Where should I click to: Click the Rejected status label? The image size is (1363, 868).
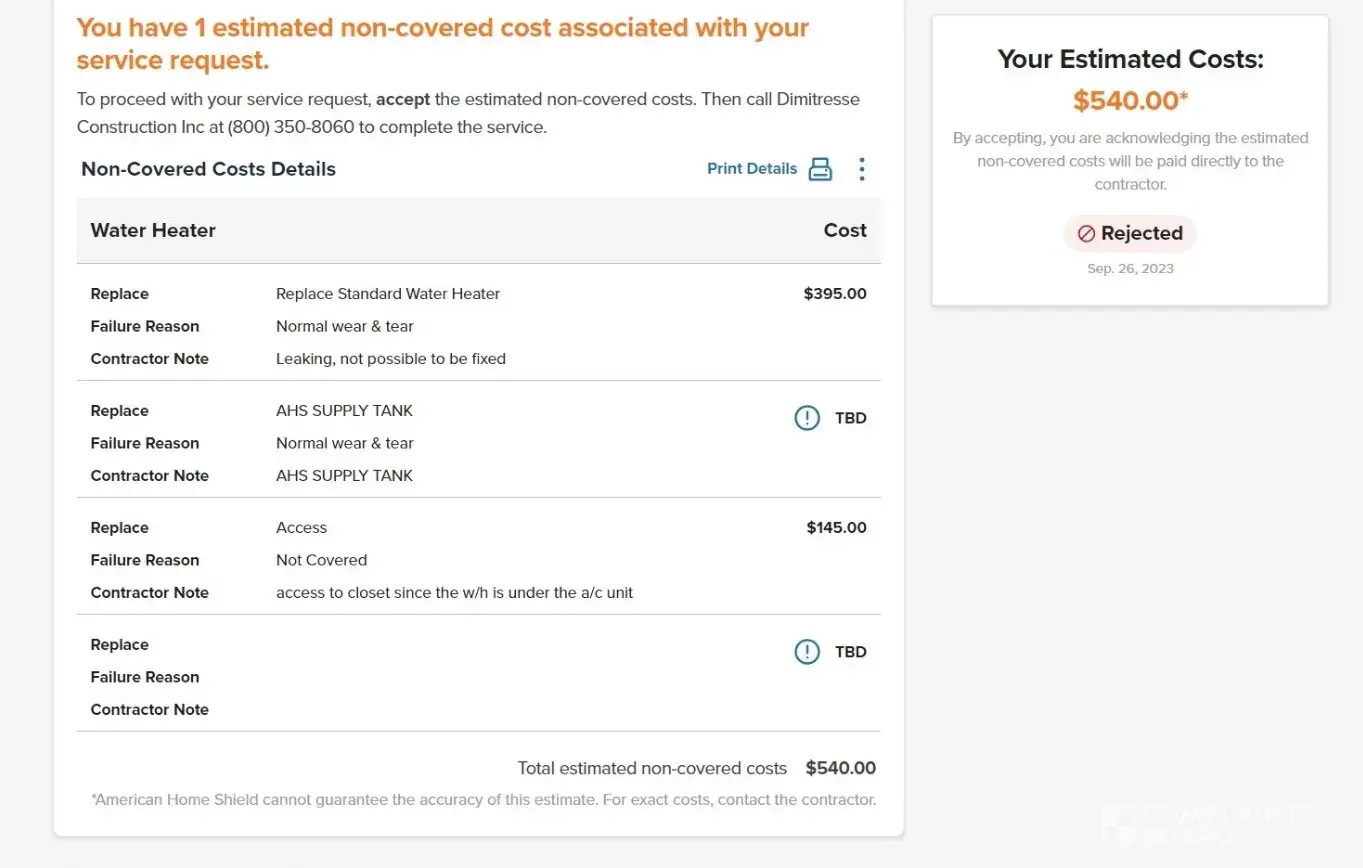tap(1141, 234)
